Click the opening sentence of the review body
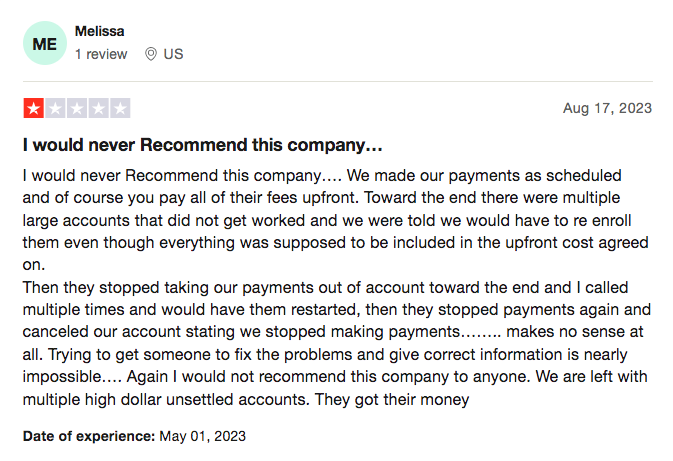The height and width of the screenshot is (461, 673). [182, 176]
